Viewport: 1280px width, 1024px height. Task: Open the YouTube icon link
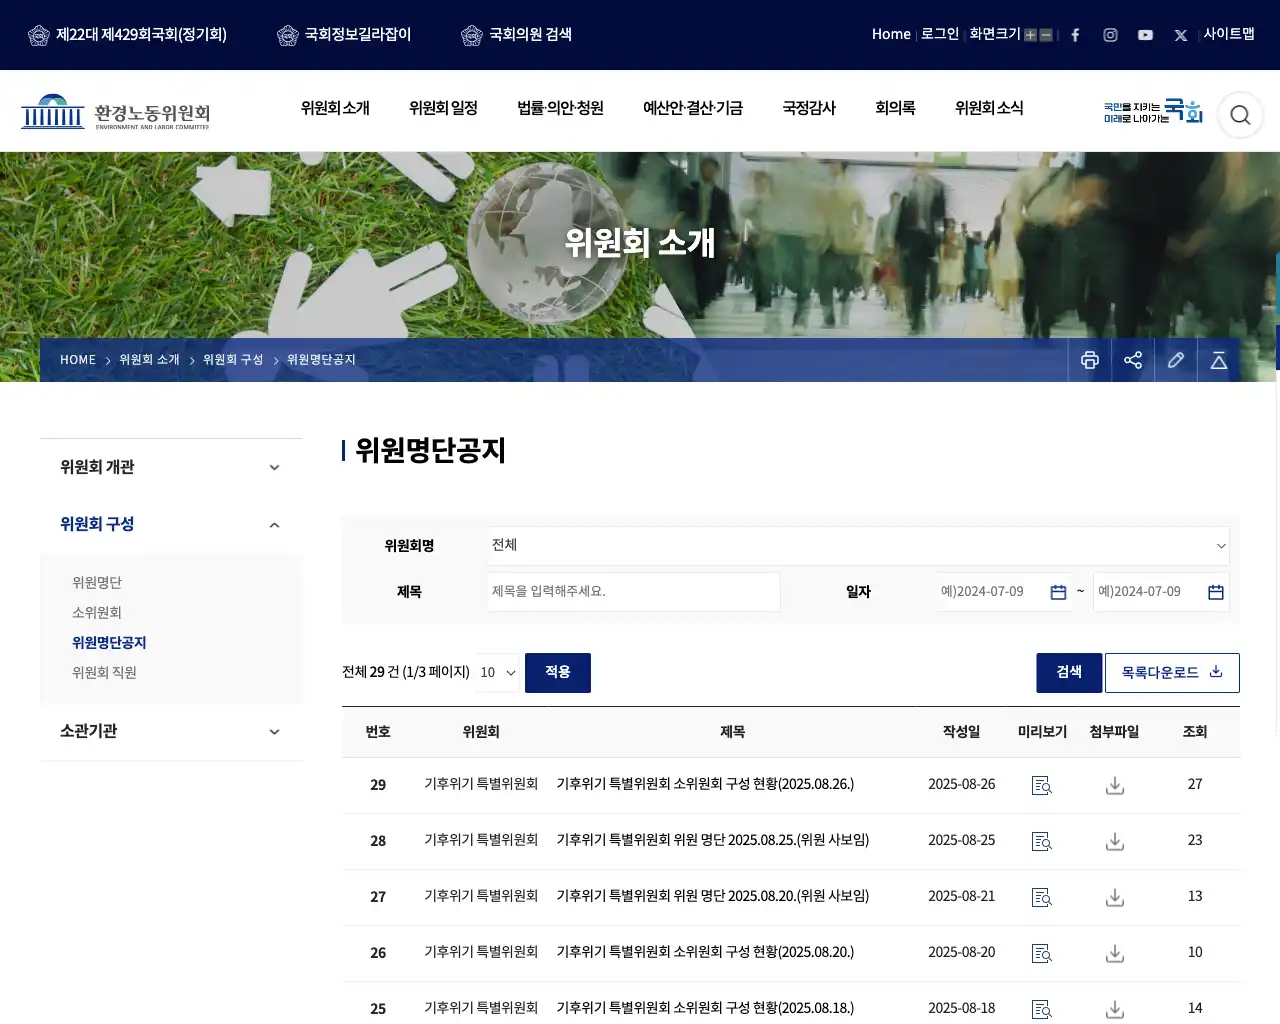(1145, 35)
